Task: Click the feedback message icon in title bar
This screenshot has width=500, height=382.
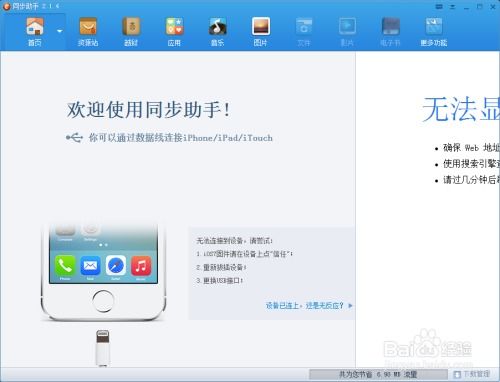Action: (439, 6)
